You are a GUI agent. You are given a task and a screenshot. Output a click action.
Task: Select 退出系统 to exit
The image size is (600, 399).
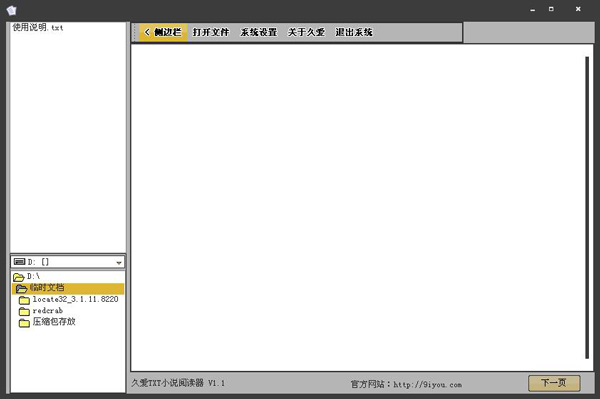(x=354, y=32)
